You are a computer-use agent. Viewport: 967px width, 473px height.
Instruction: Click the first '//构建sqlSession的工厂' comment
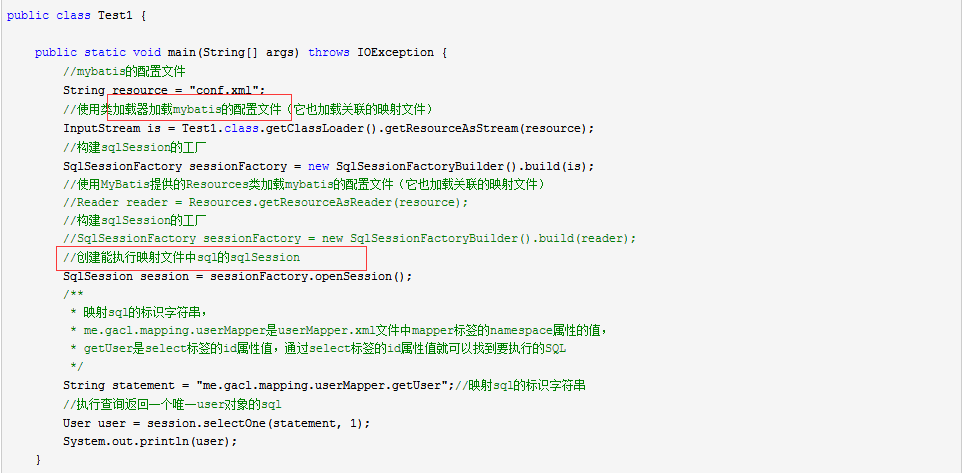point(134,147)
